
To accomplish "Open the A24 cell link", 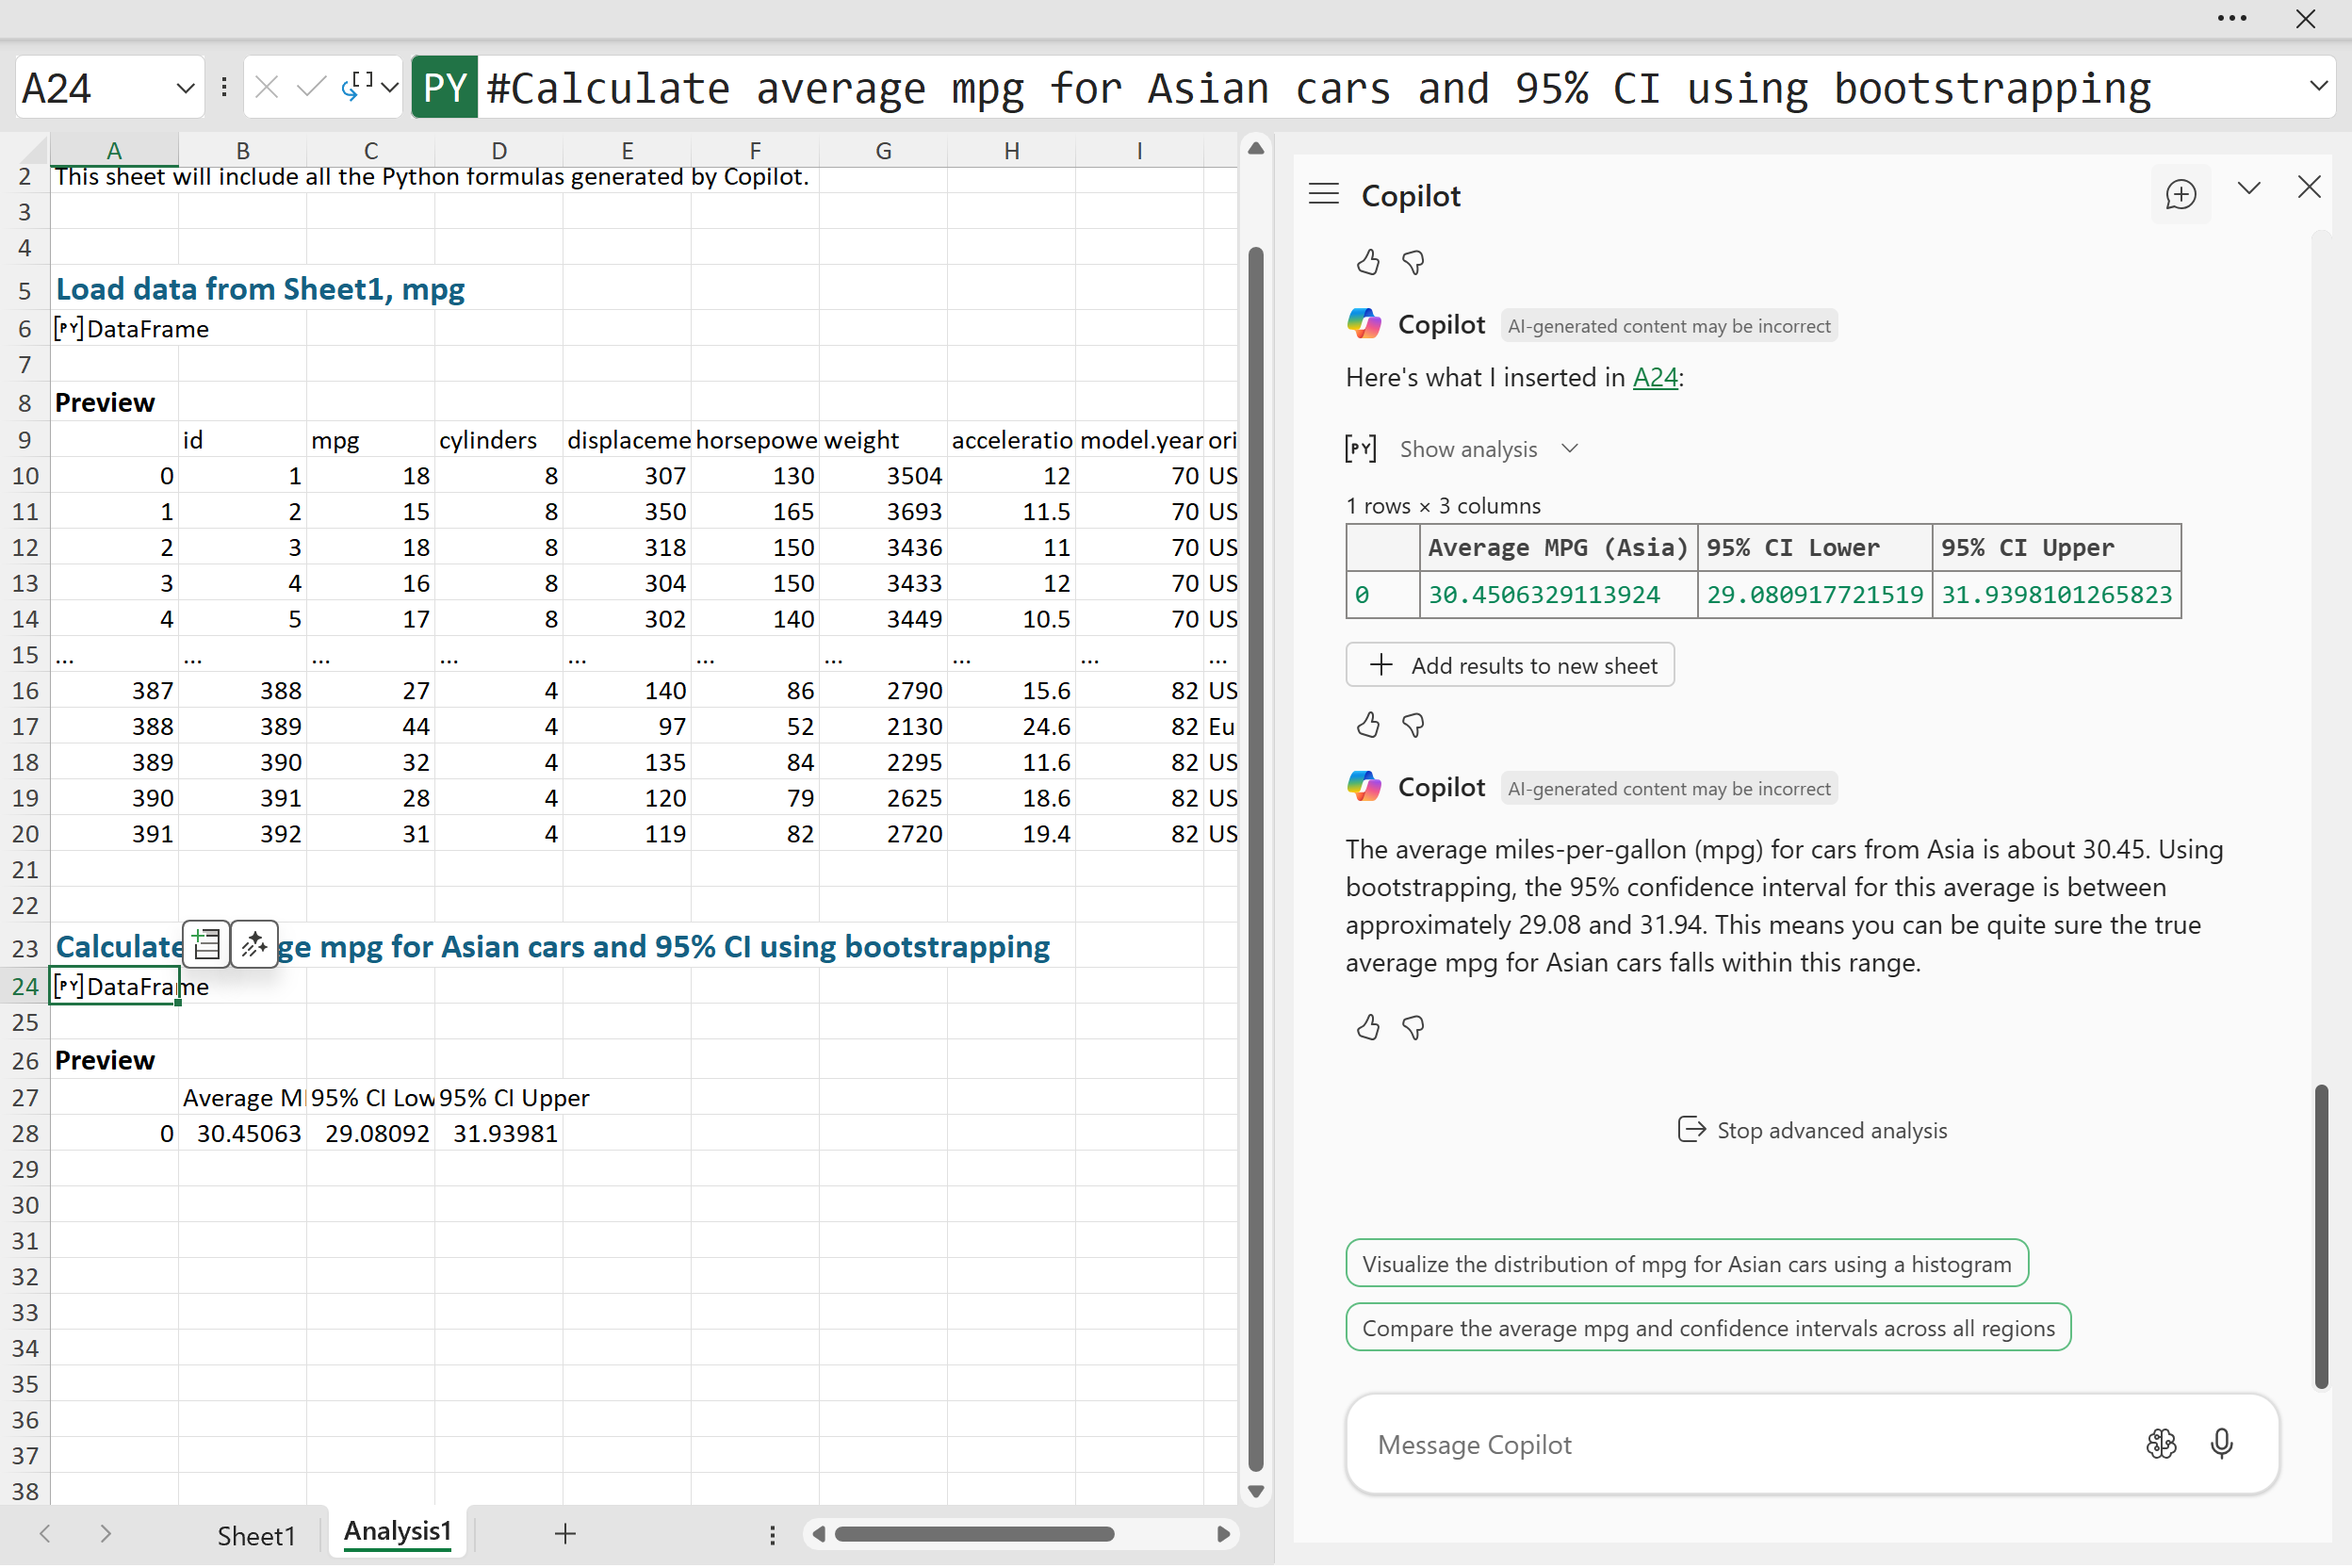I will tap(1654, 377).
